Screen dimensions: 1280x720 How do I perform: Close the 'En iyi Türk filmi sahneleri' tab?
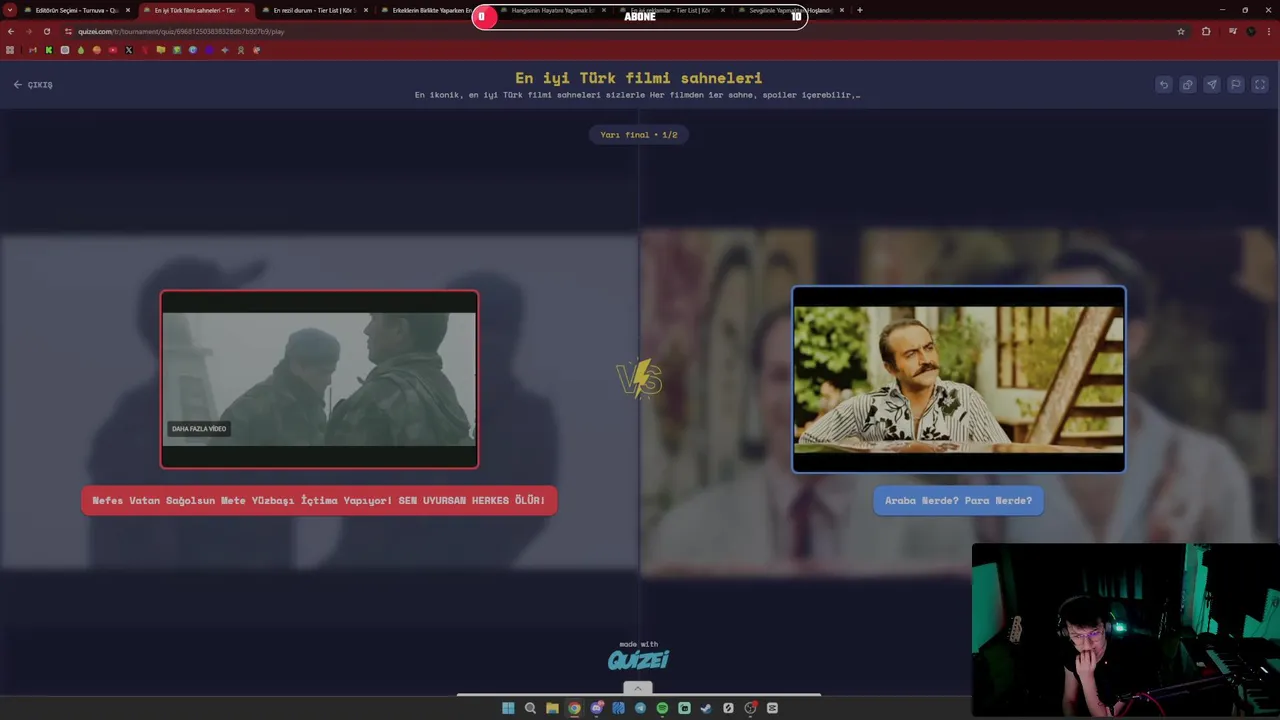(x=247, y=10)
